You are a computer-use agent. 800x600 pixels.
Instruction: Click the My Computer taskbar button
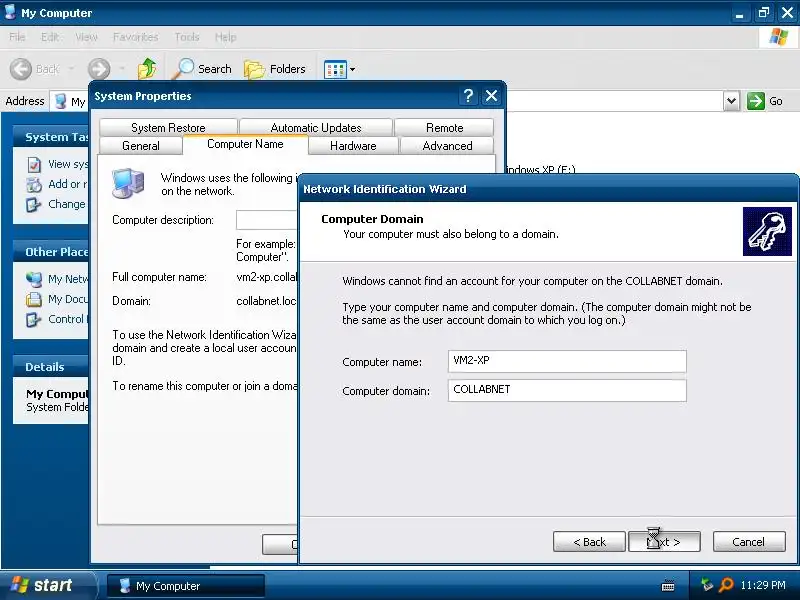pos(186,586)
